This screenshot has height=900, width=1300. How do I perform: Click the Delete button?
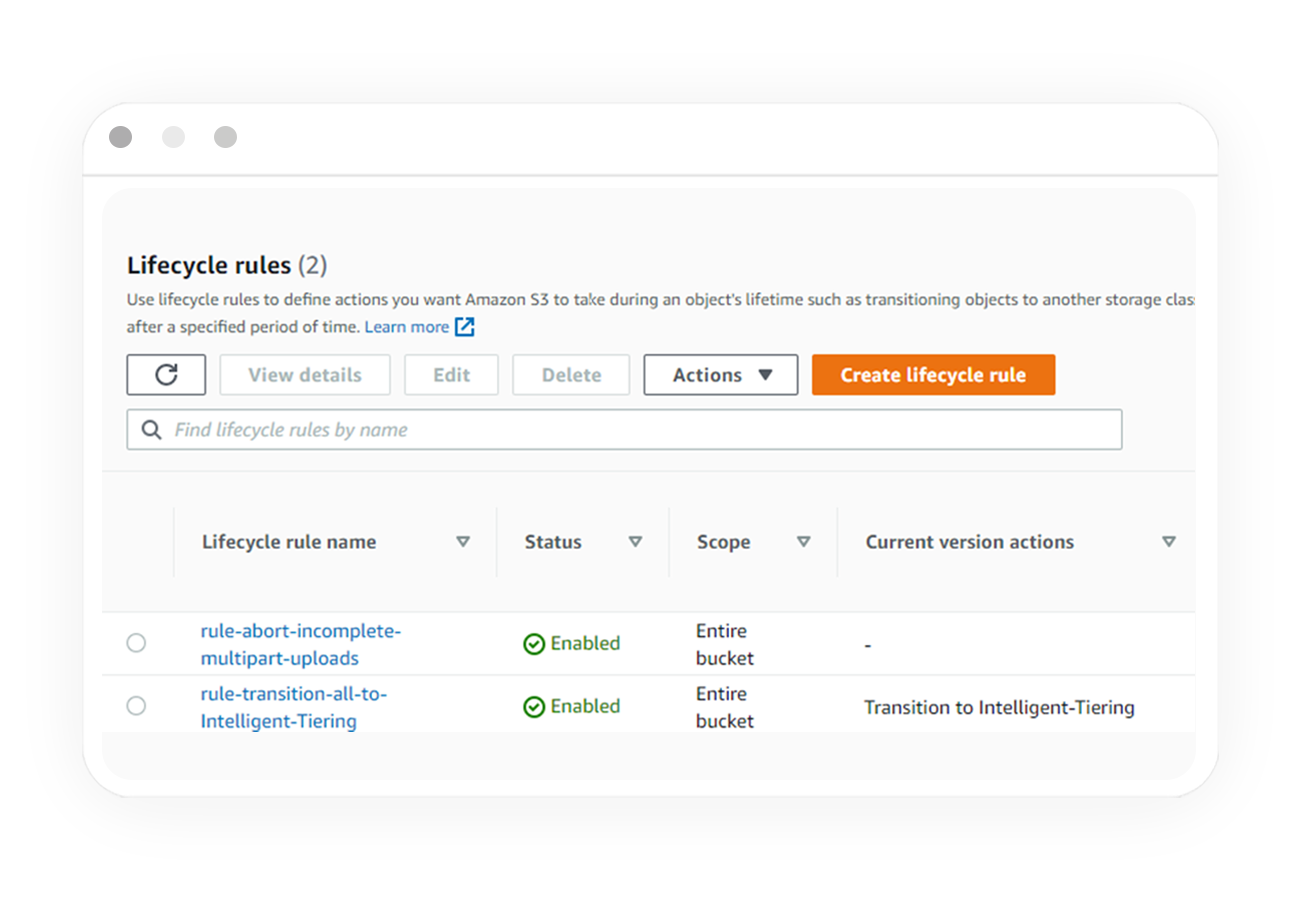point(572,375)
